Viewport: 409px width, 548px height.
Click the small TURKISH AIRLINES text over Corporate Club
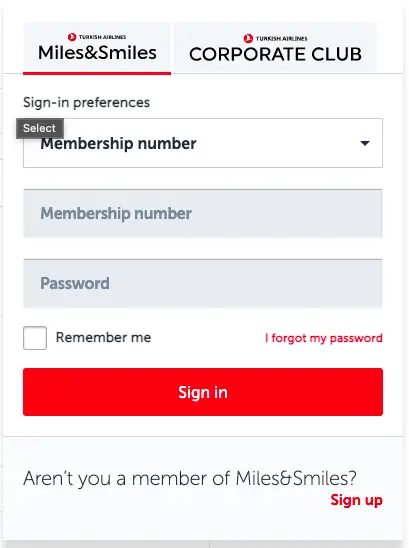(281, 38)
